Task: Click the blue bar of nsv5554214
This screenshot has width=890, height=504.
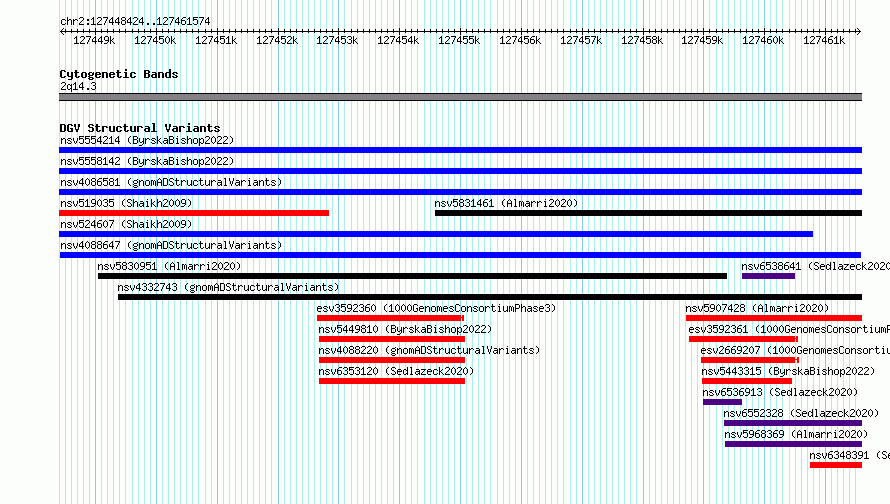Action: pos(460,150)
